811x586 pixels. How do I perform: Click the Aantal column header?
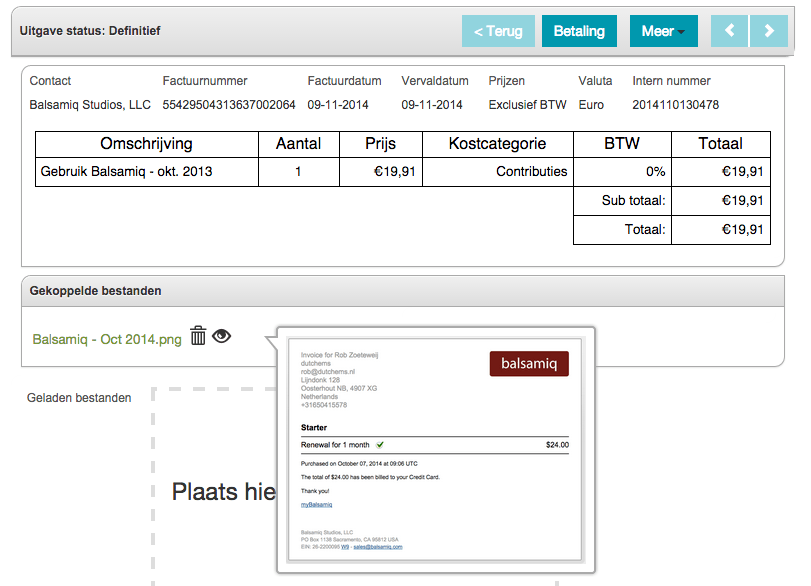point(298,144)
